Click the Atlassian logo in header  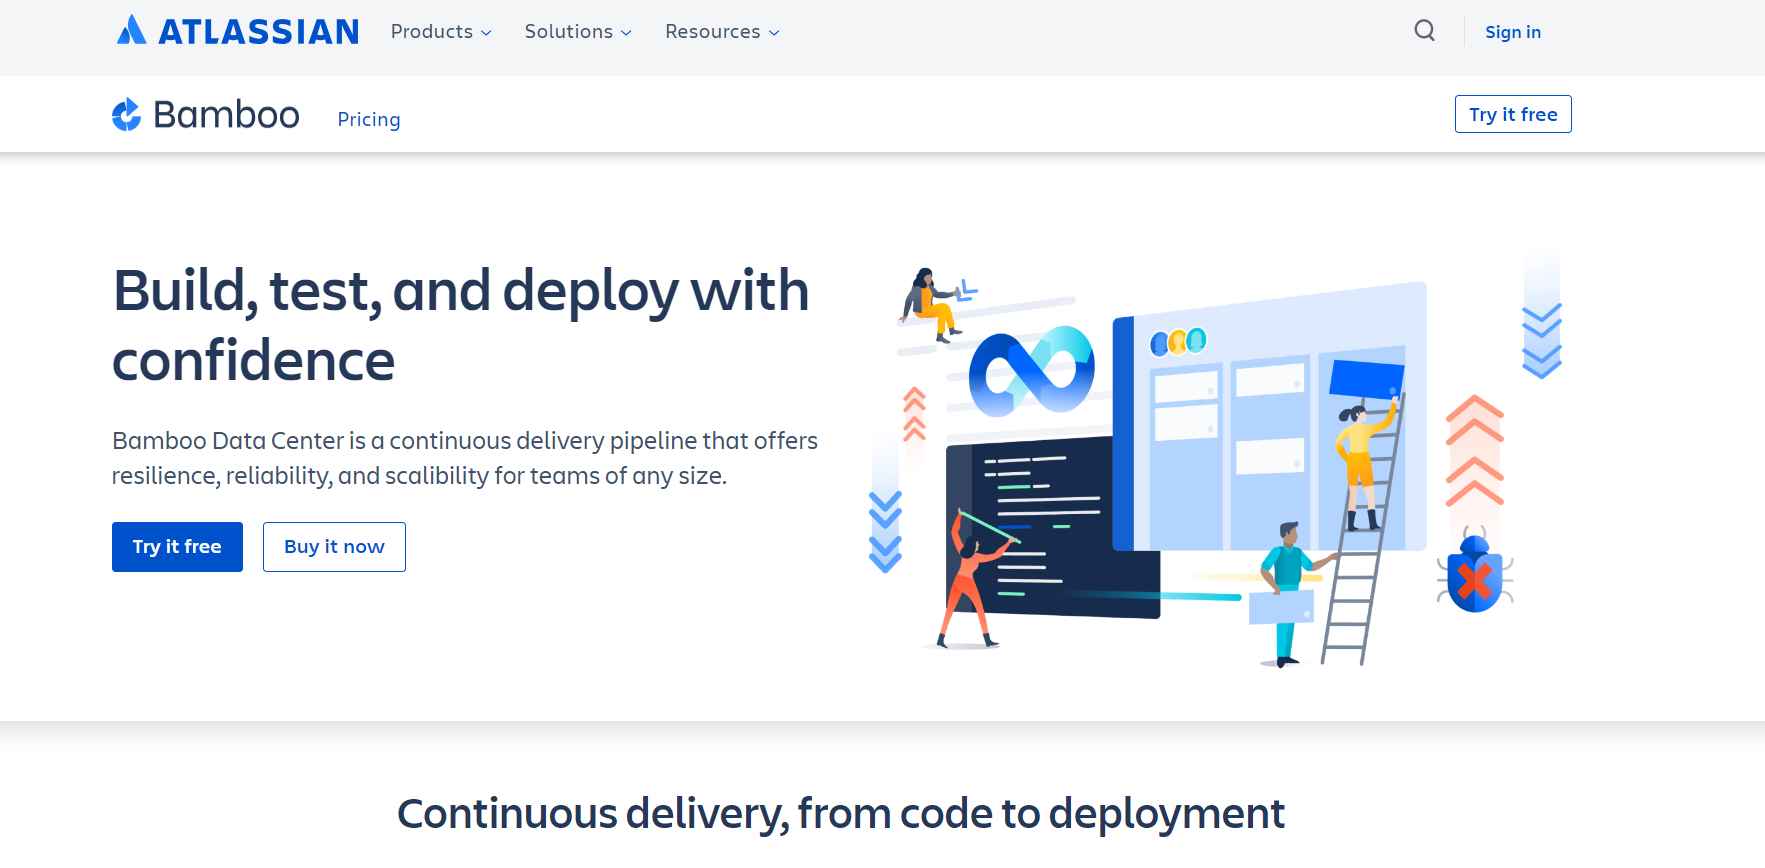coord(238,31)
